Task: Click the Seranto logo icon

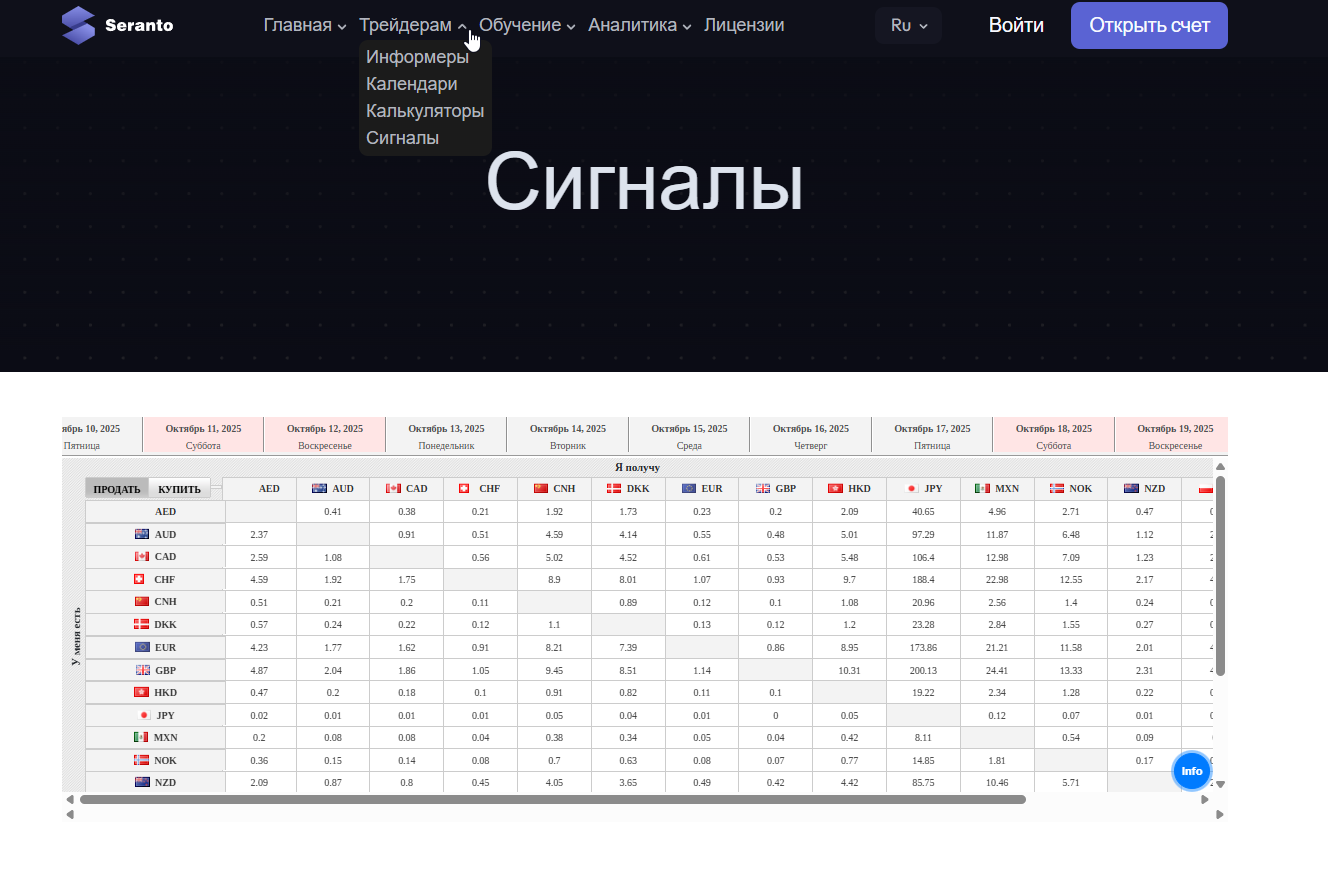Action: click(78, 25)
